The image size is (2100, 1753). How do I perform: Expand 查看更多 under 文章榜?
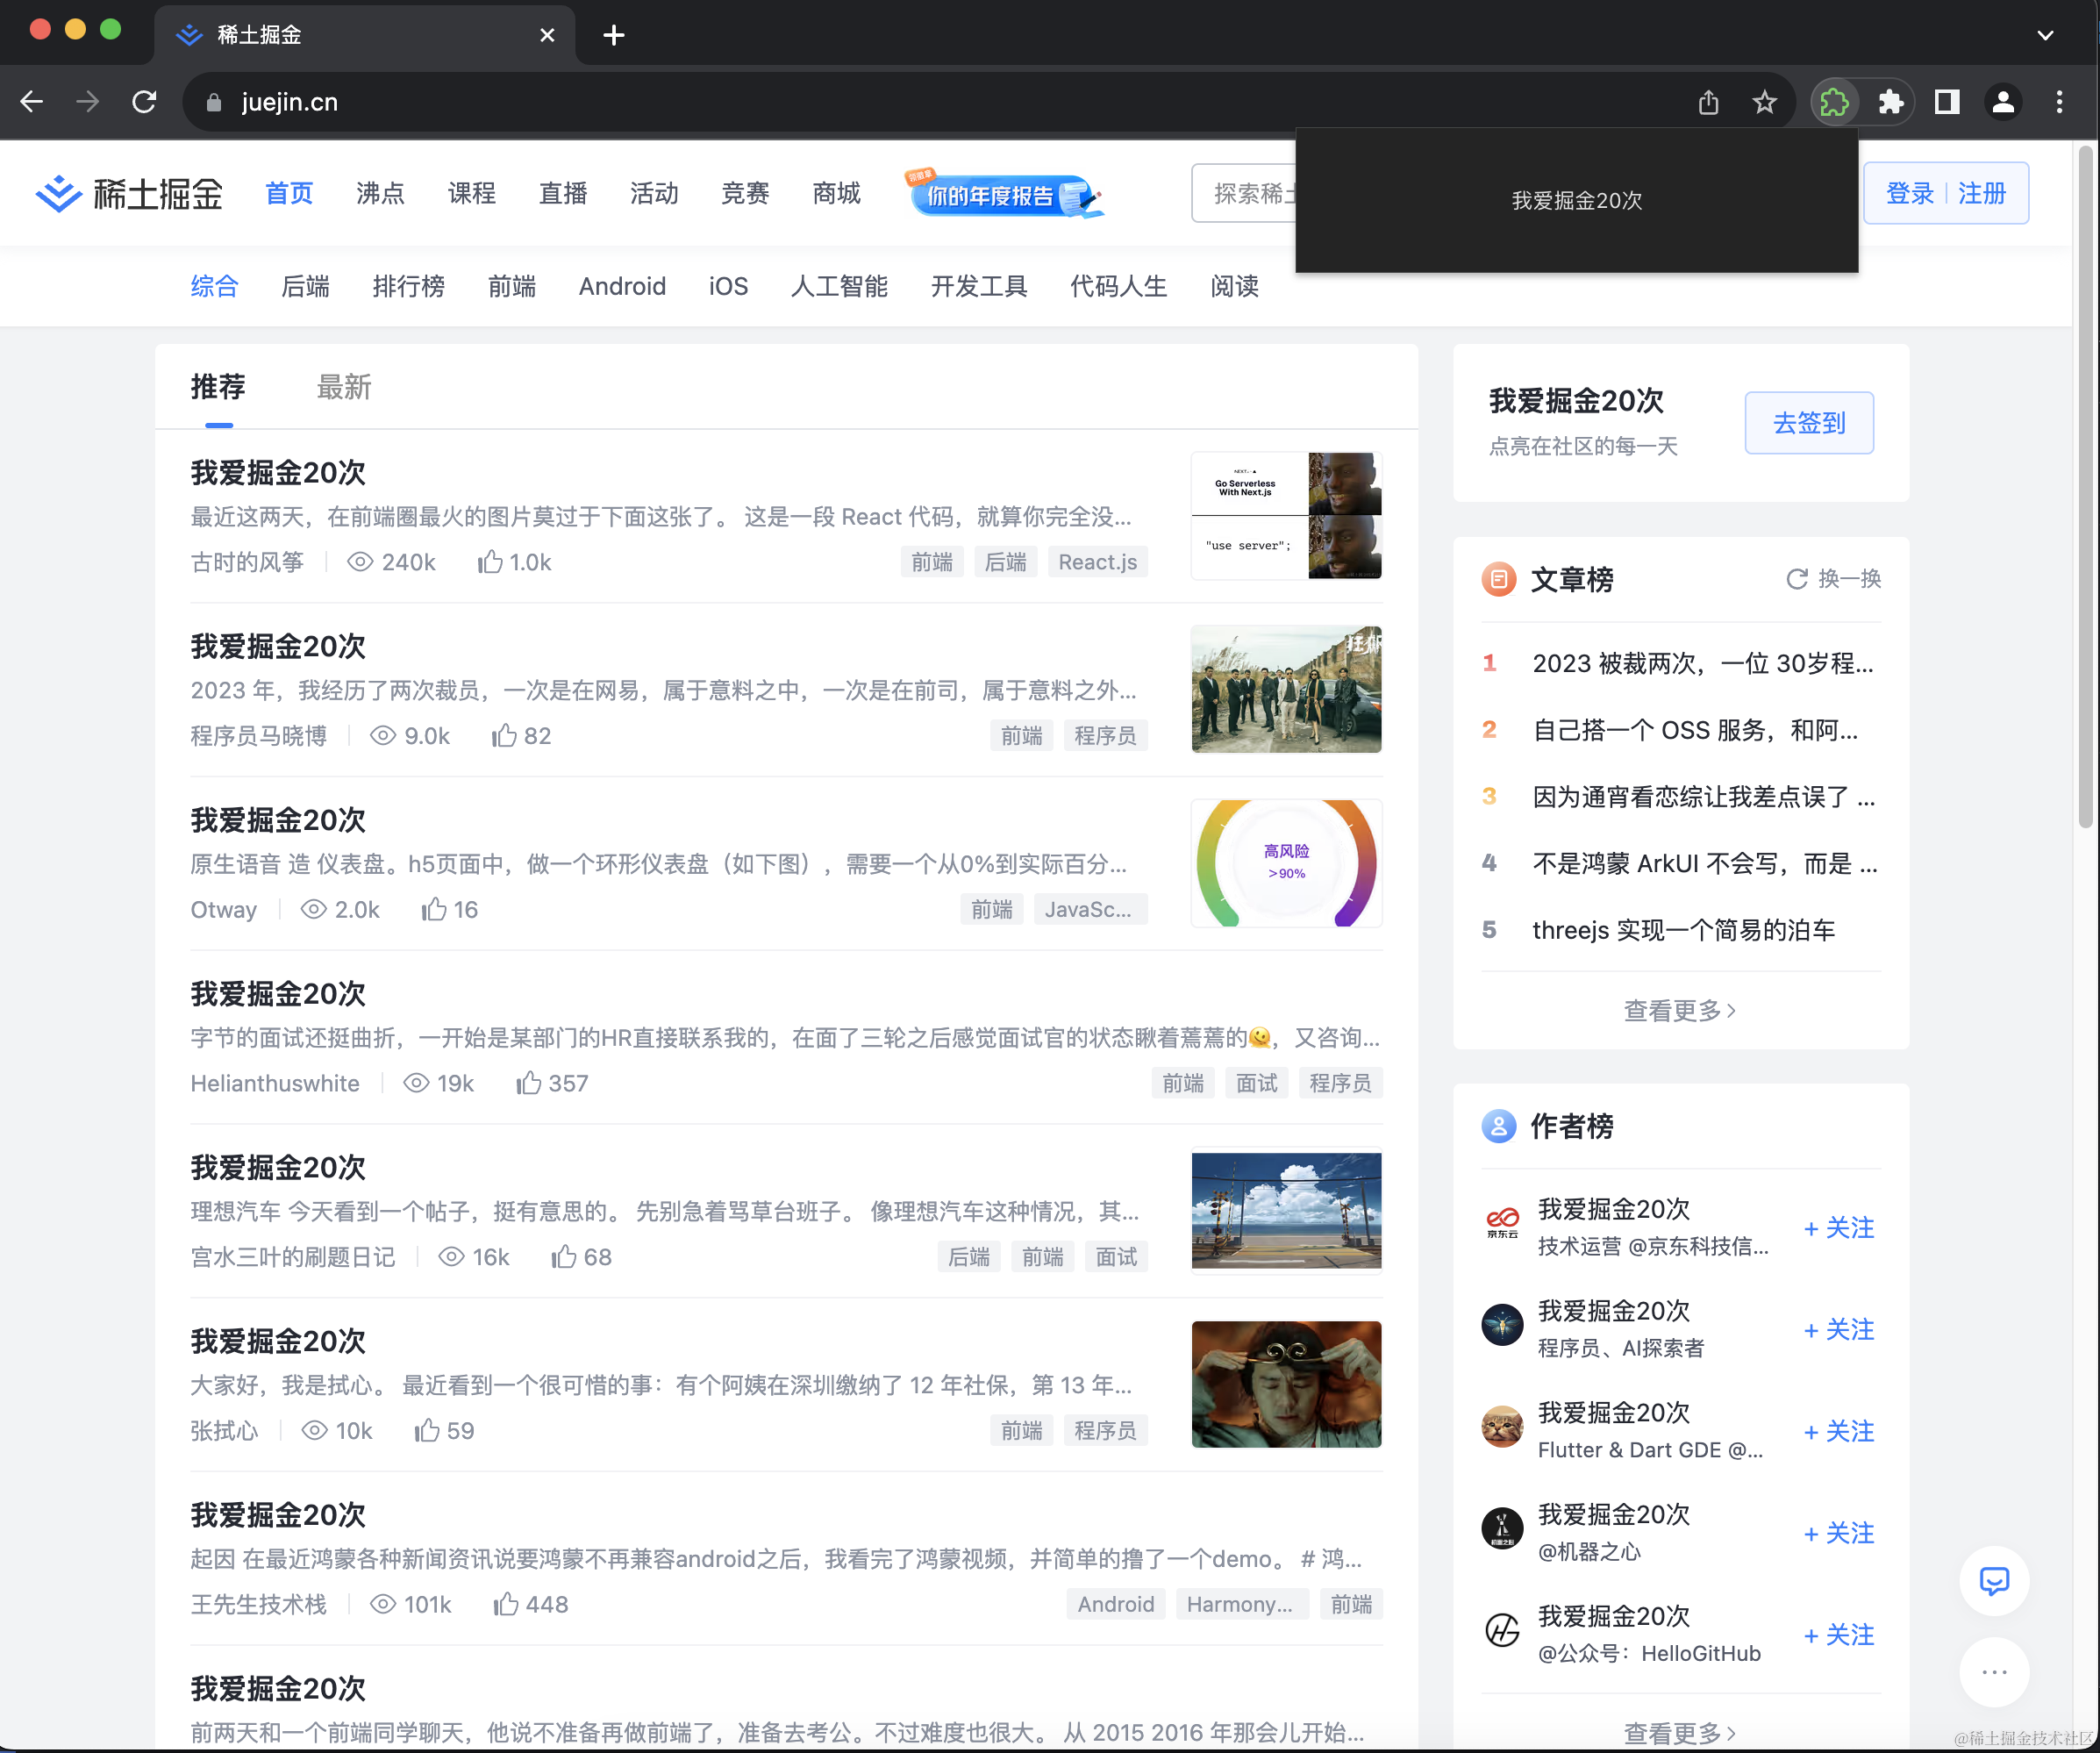pos(1678,1010)
